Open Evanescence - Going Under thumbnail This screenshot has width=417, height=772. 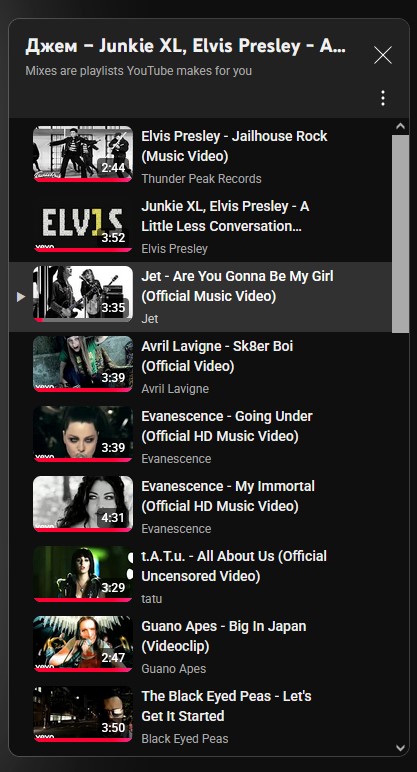(83, 434)
